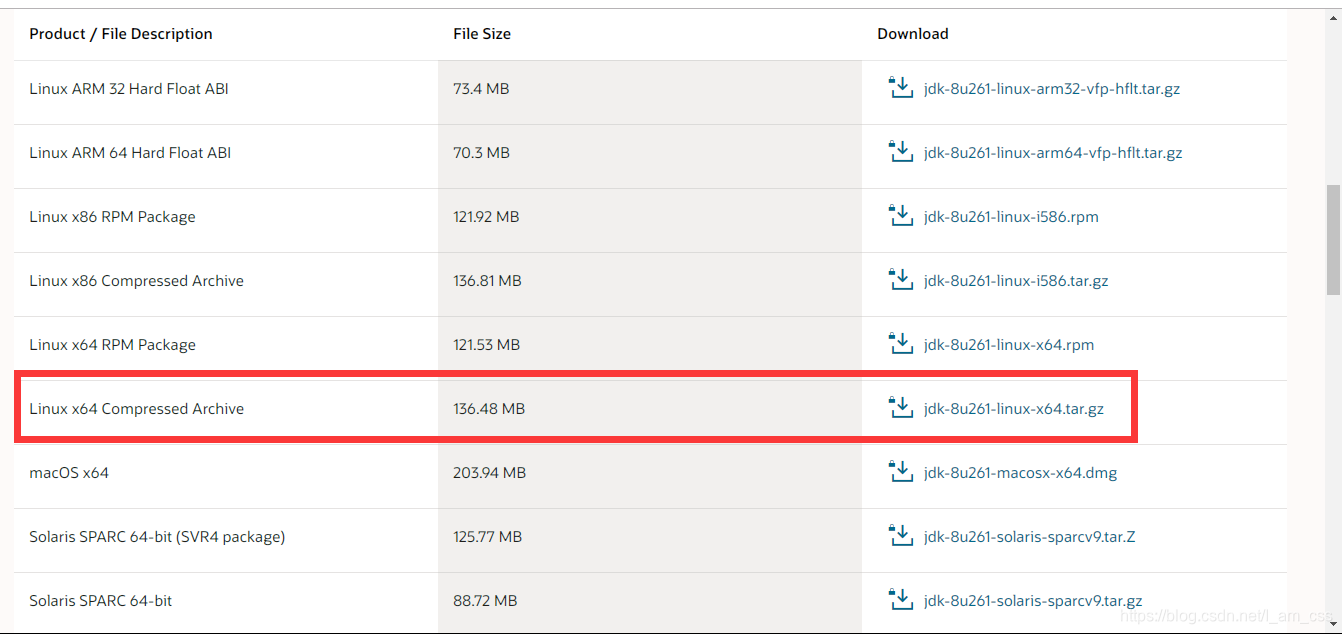Select the last row's 'Solaris SPARC 64-bit' text
The width and height of the screenshot is (1342, 634).
[x=100, y=601]
